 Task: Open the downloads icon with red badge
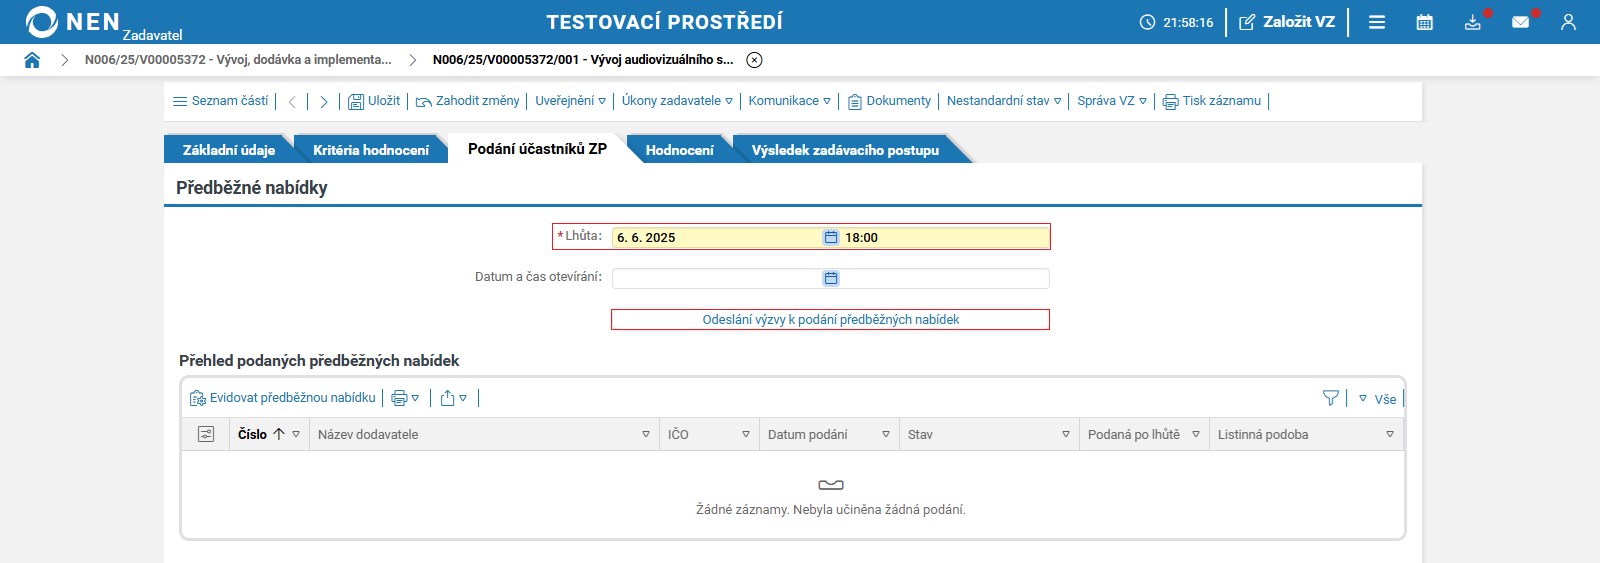tap(1473, 22)
